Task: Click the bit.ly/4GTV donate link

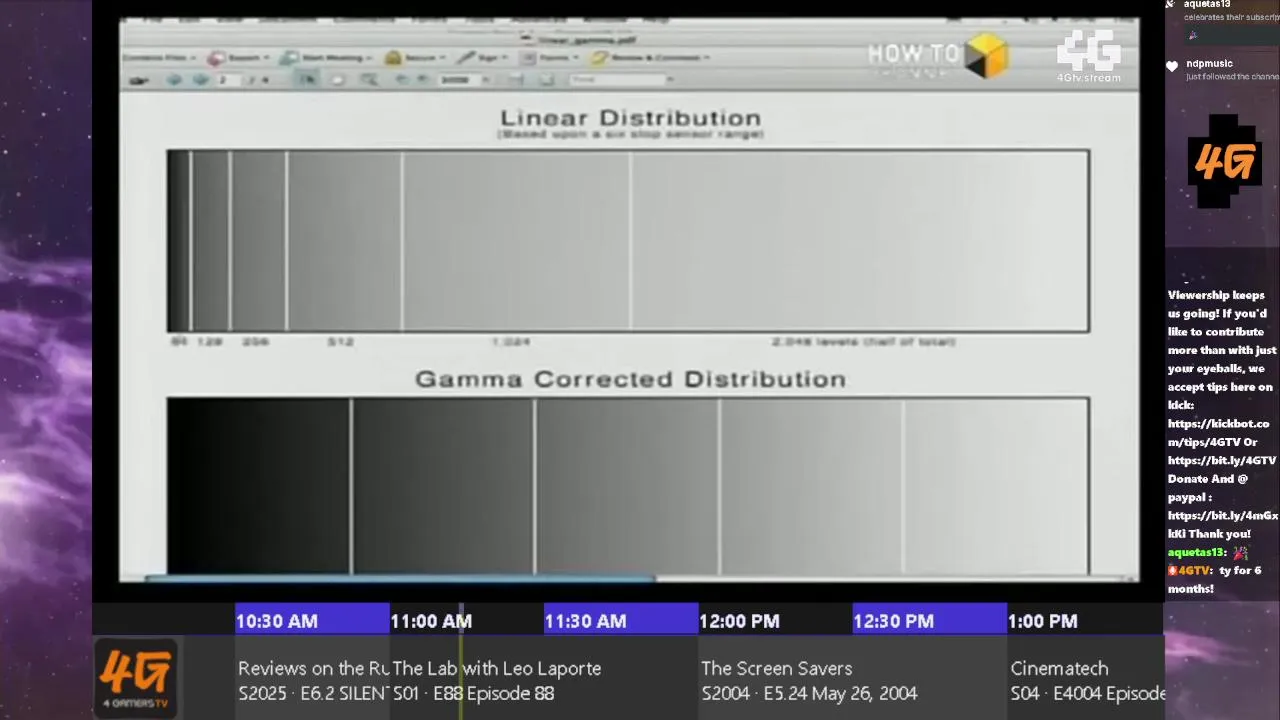Action: (x=1222, y=461)
